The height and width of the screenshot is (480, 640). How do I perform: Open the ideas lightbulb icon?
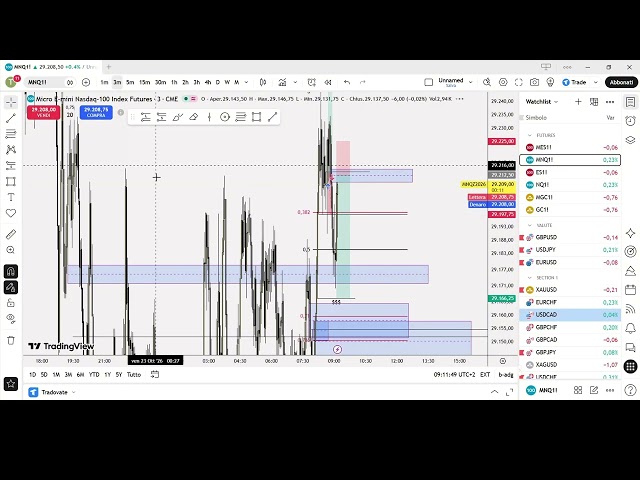[x=550, y=82]
